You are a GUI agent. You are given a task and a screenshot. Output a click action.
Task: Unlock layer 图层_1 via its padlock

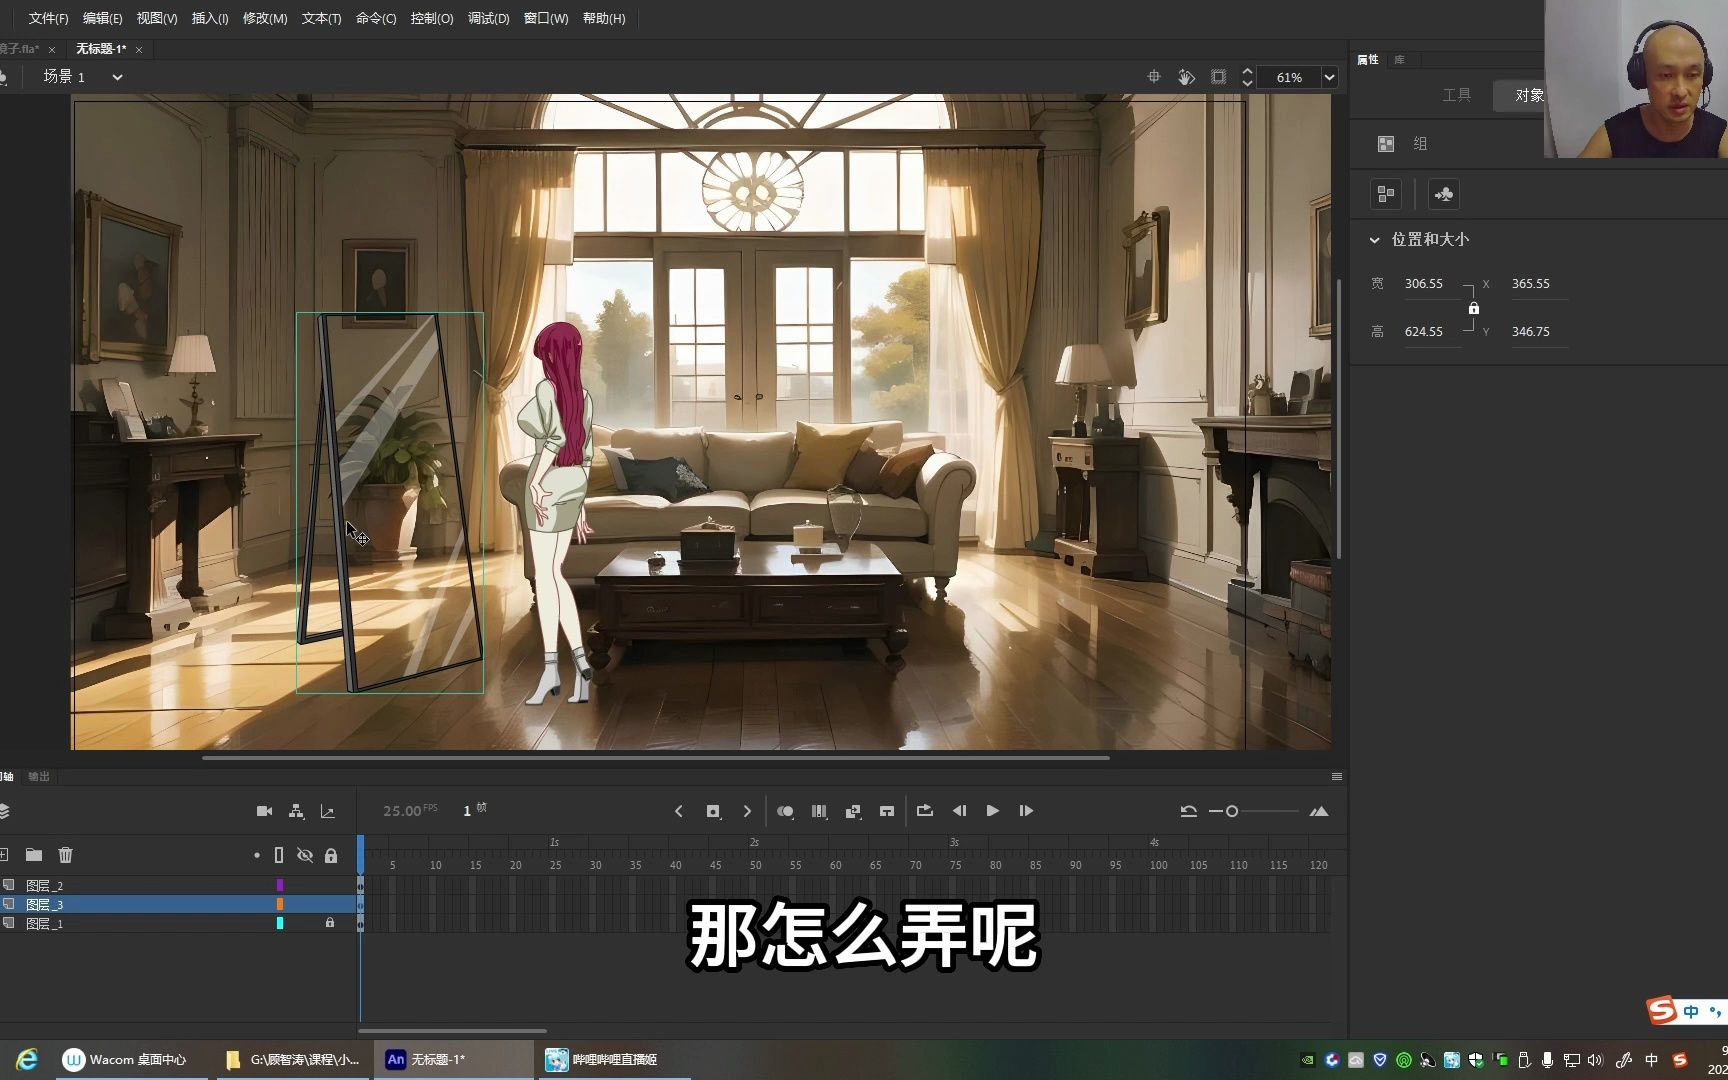[x=330, y=923]
